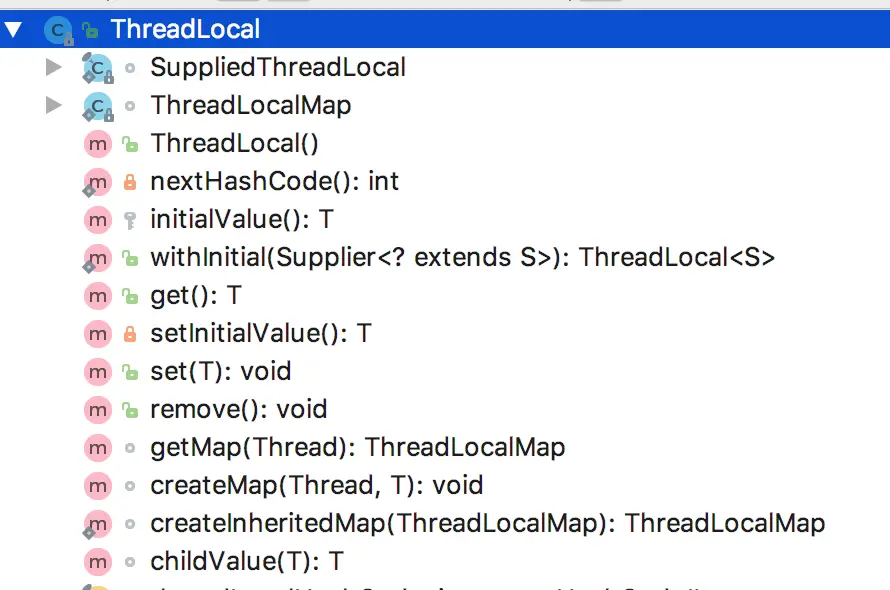Click the method icon beside withInitial(Supplier)
This screenshot has width=890, height=590.
(x=97, y=257)
